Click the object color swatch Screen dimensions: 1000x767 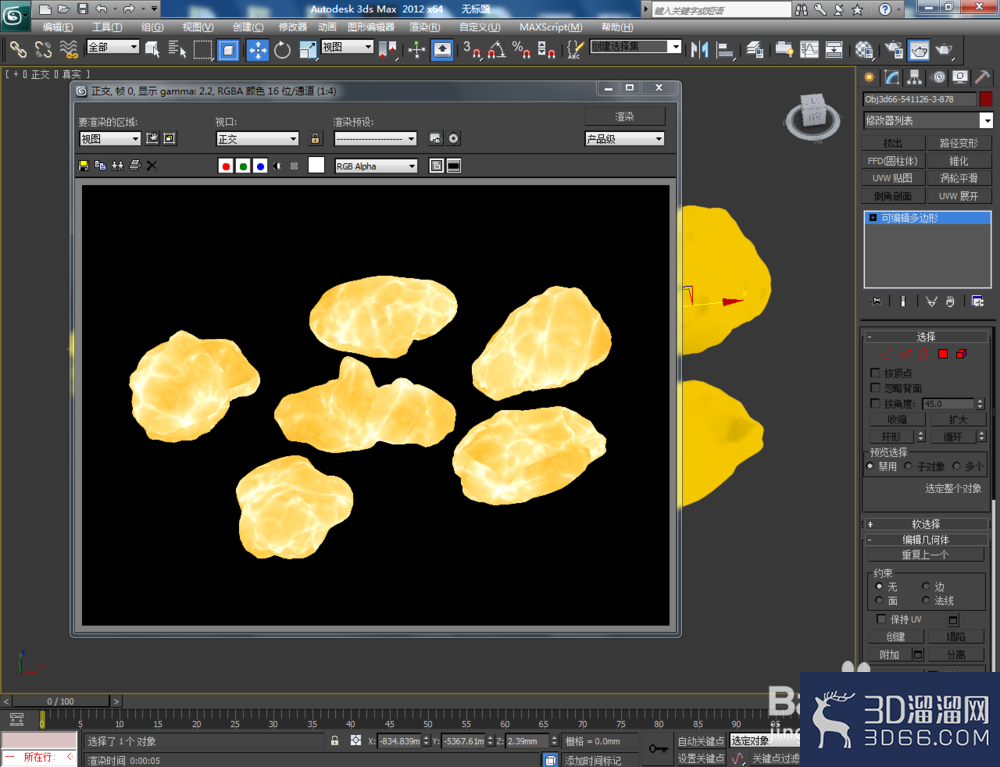coord(986,99)
